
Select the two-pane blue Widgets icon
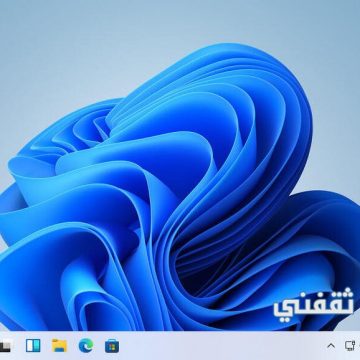click(x=33, y=345)
